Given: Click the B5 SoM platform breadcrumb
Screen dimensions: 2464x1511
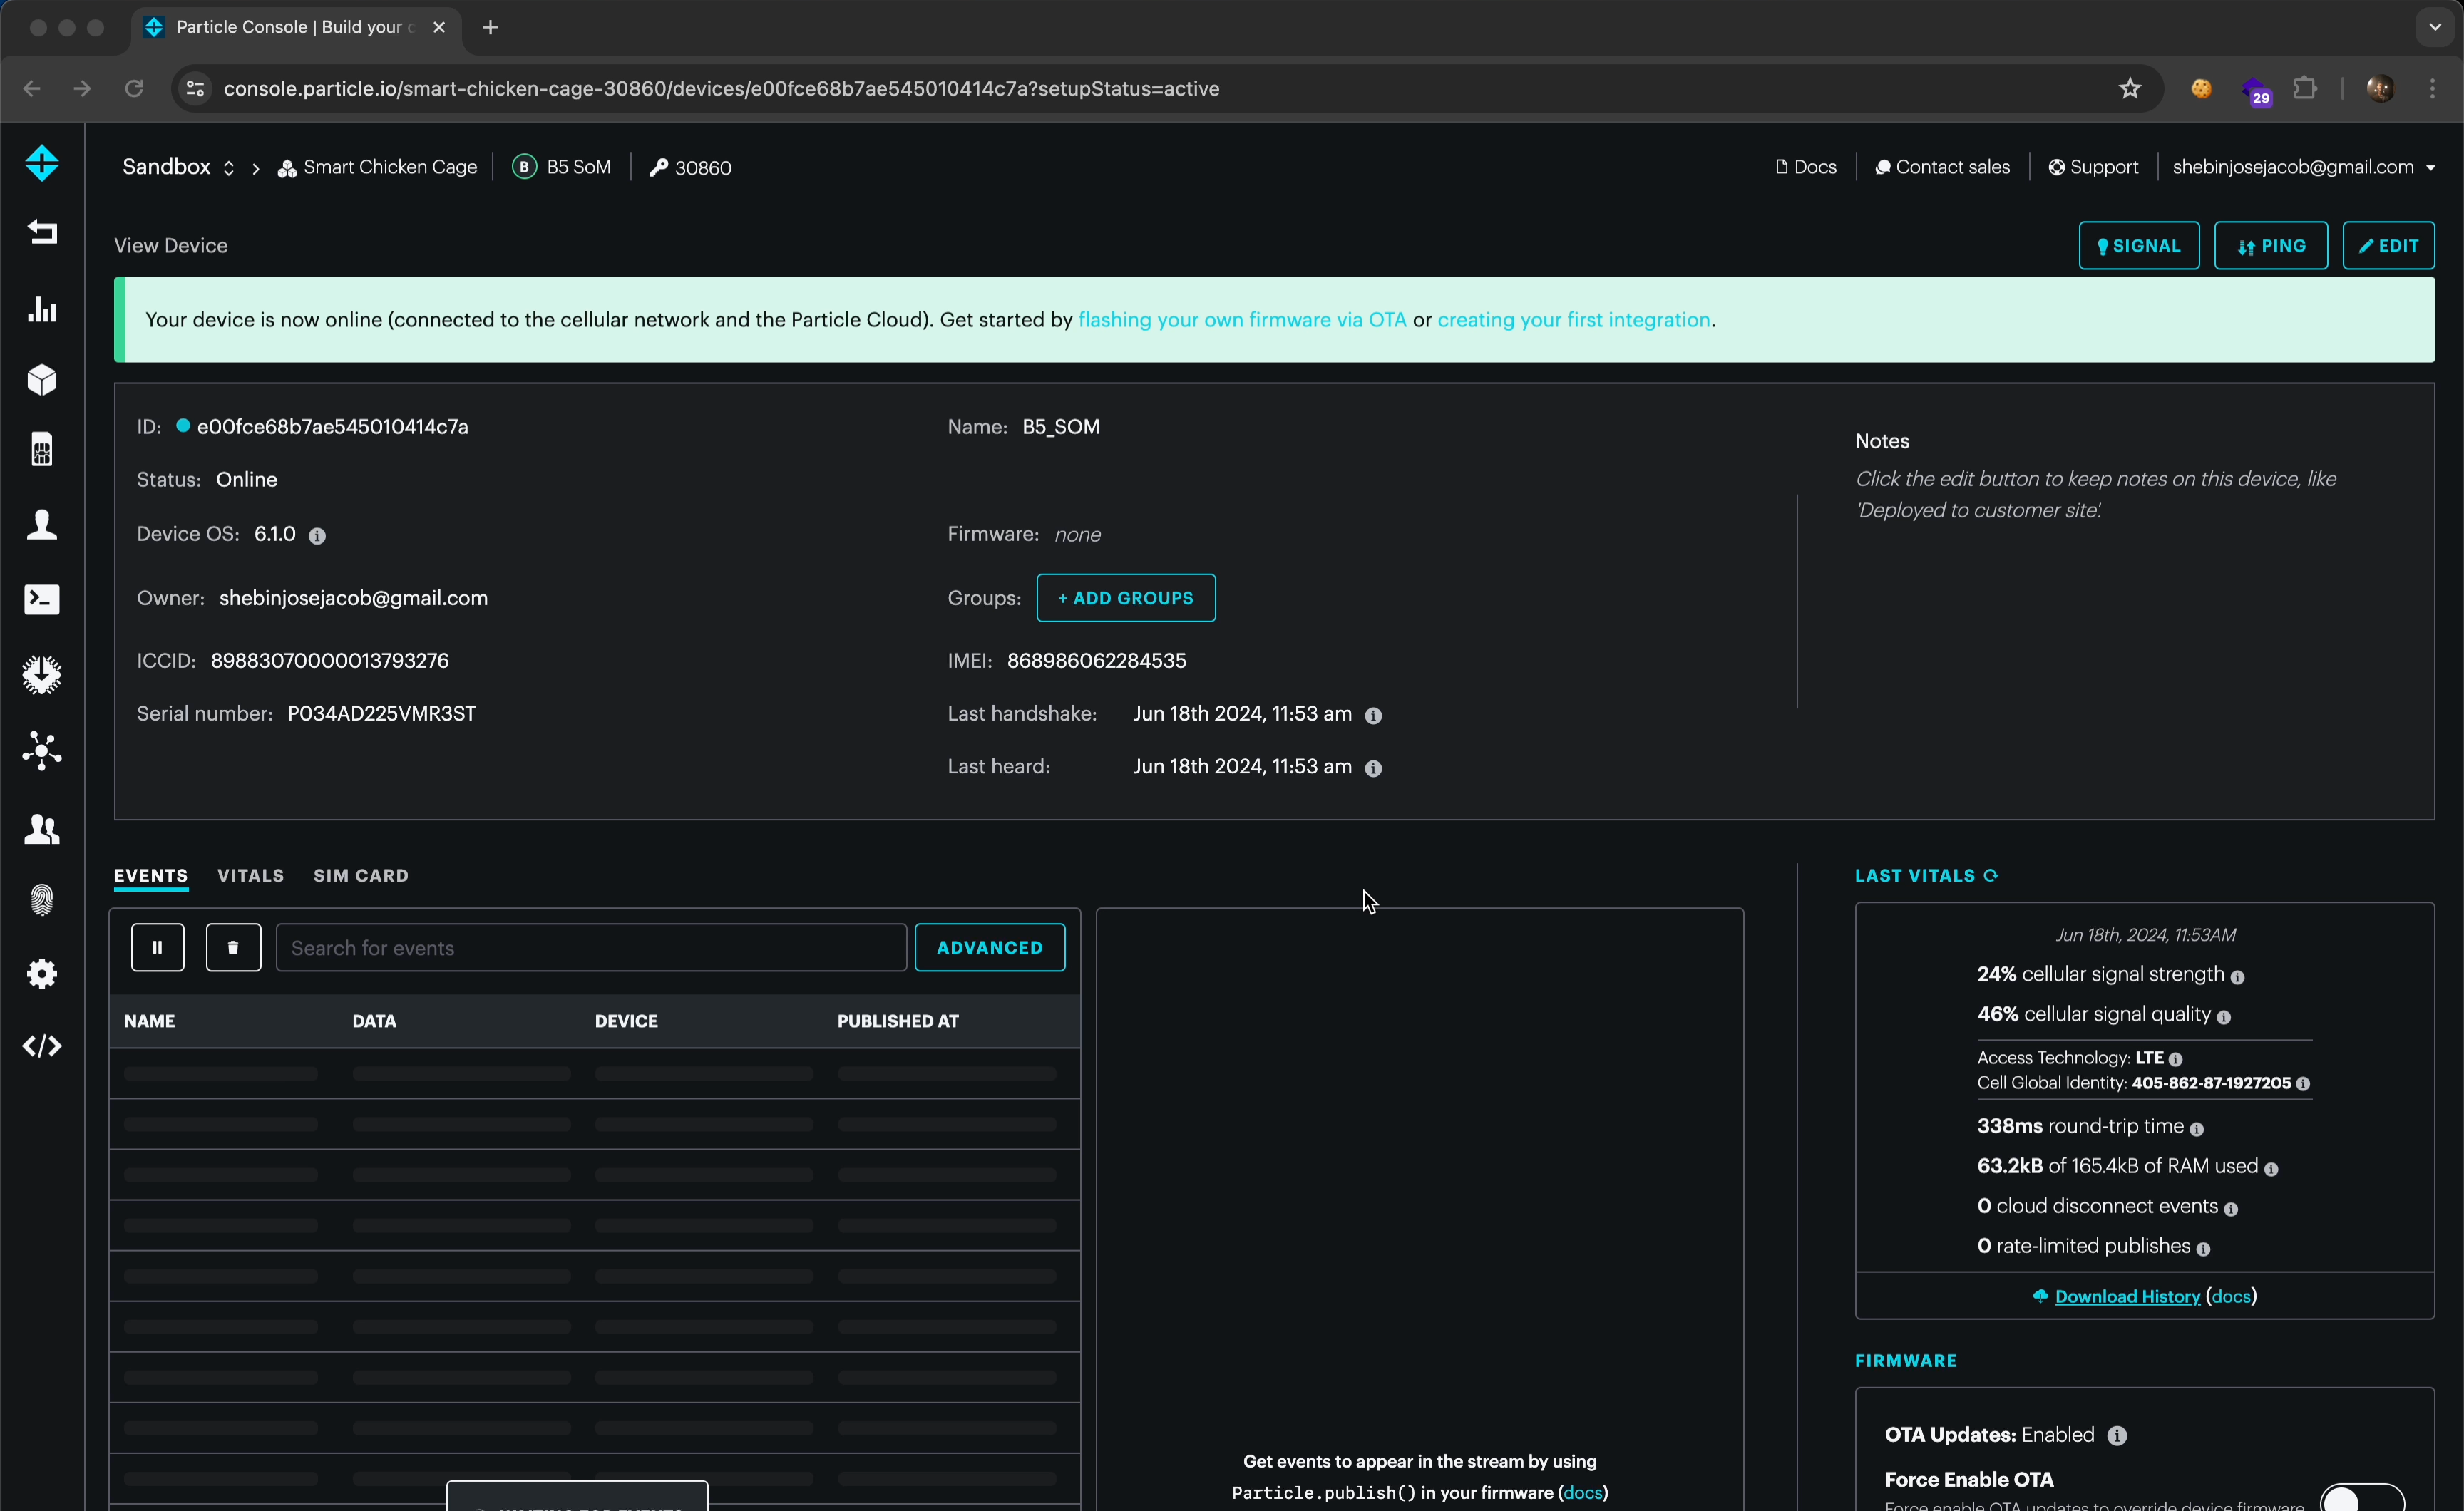Looking at the screenshot, I should coord(562,167).
